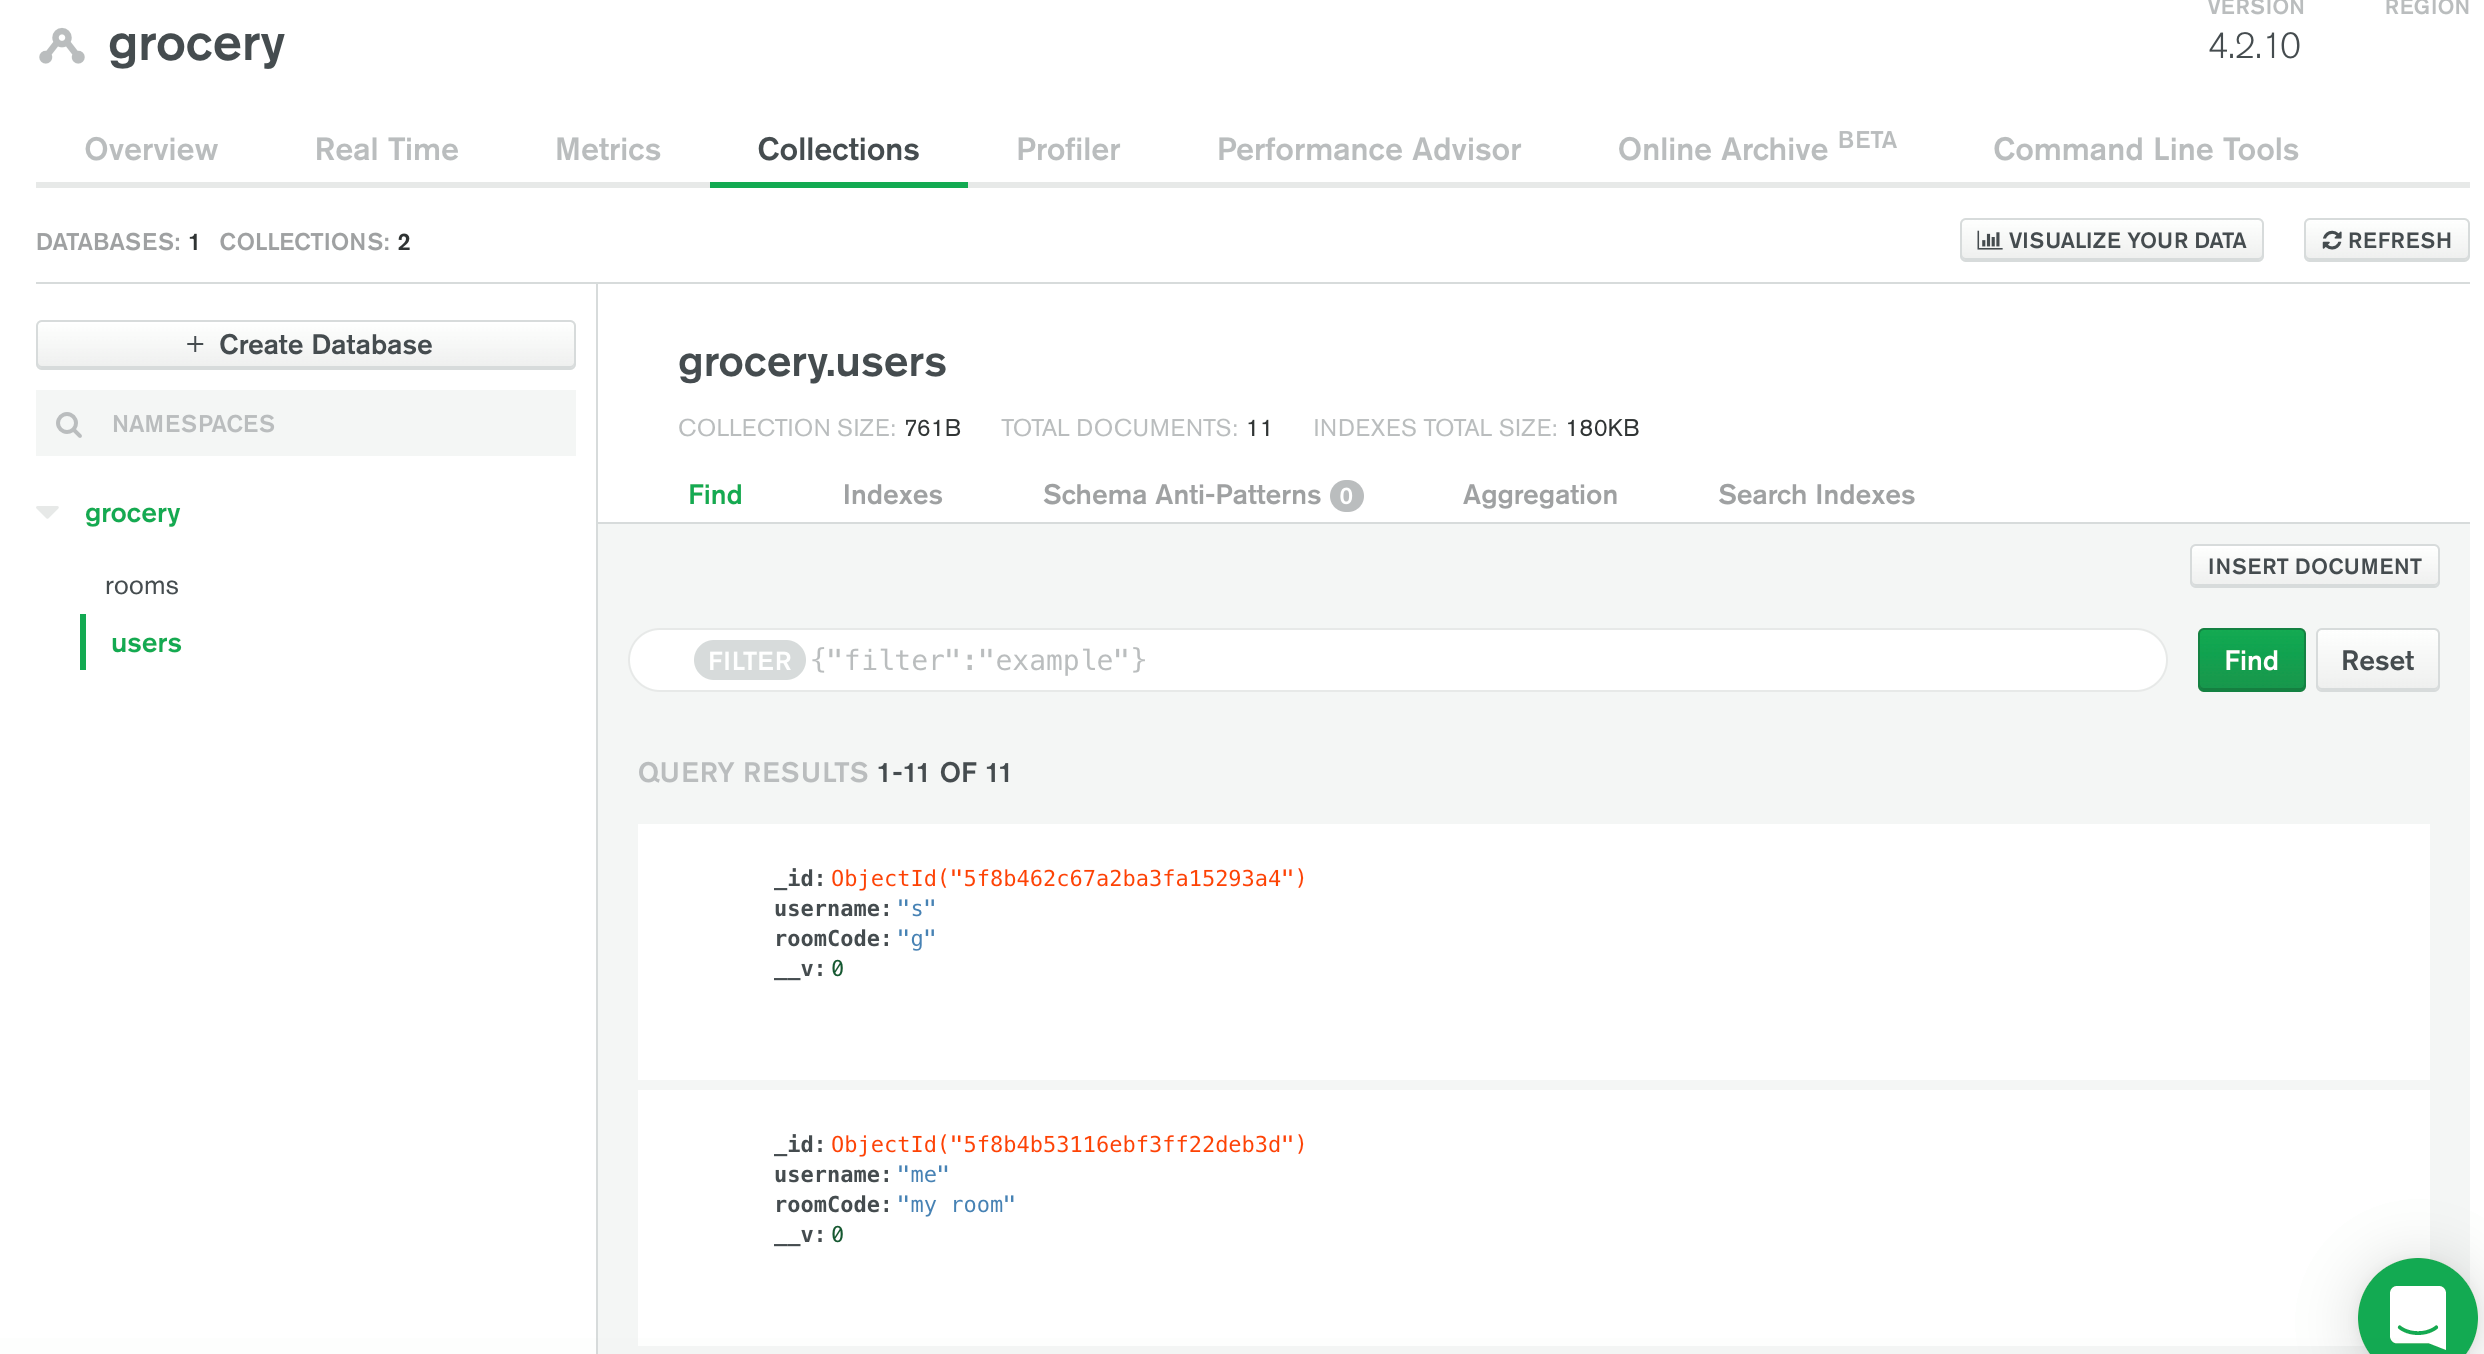This screenshot has width=2484, height=1354.
Task: Run the query with green Find button
Action: pos(2250,661)
